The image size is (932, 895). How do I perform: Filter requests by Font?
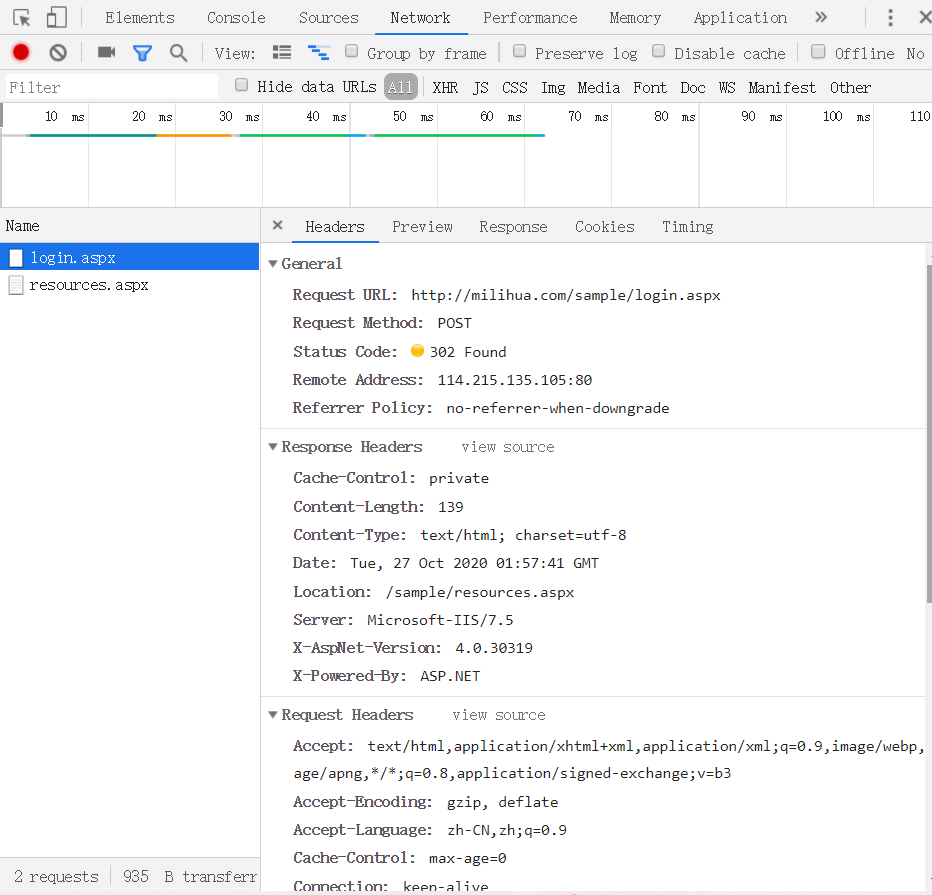(x=650, y=88)
